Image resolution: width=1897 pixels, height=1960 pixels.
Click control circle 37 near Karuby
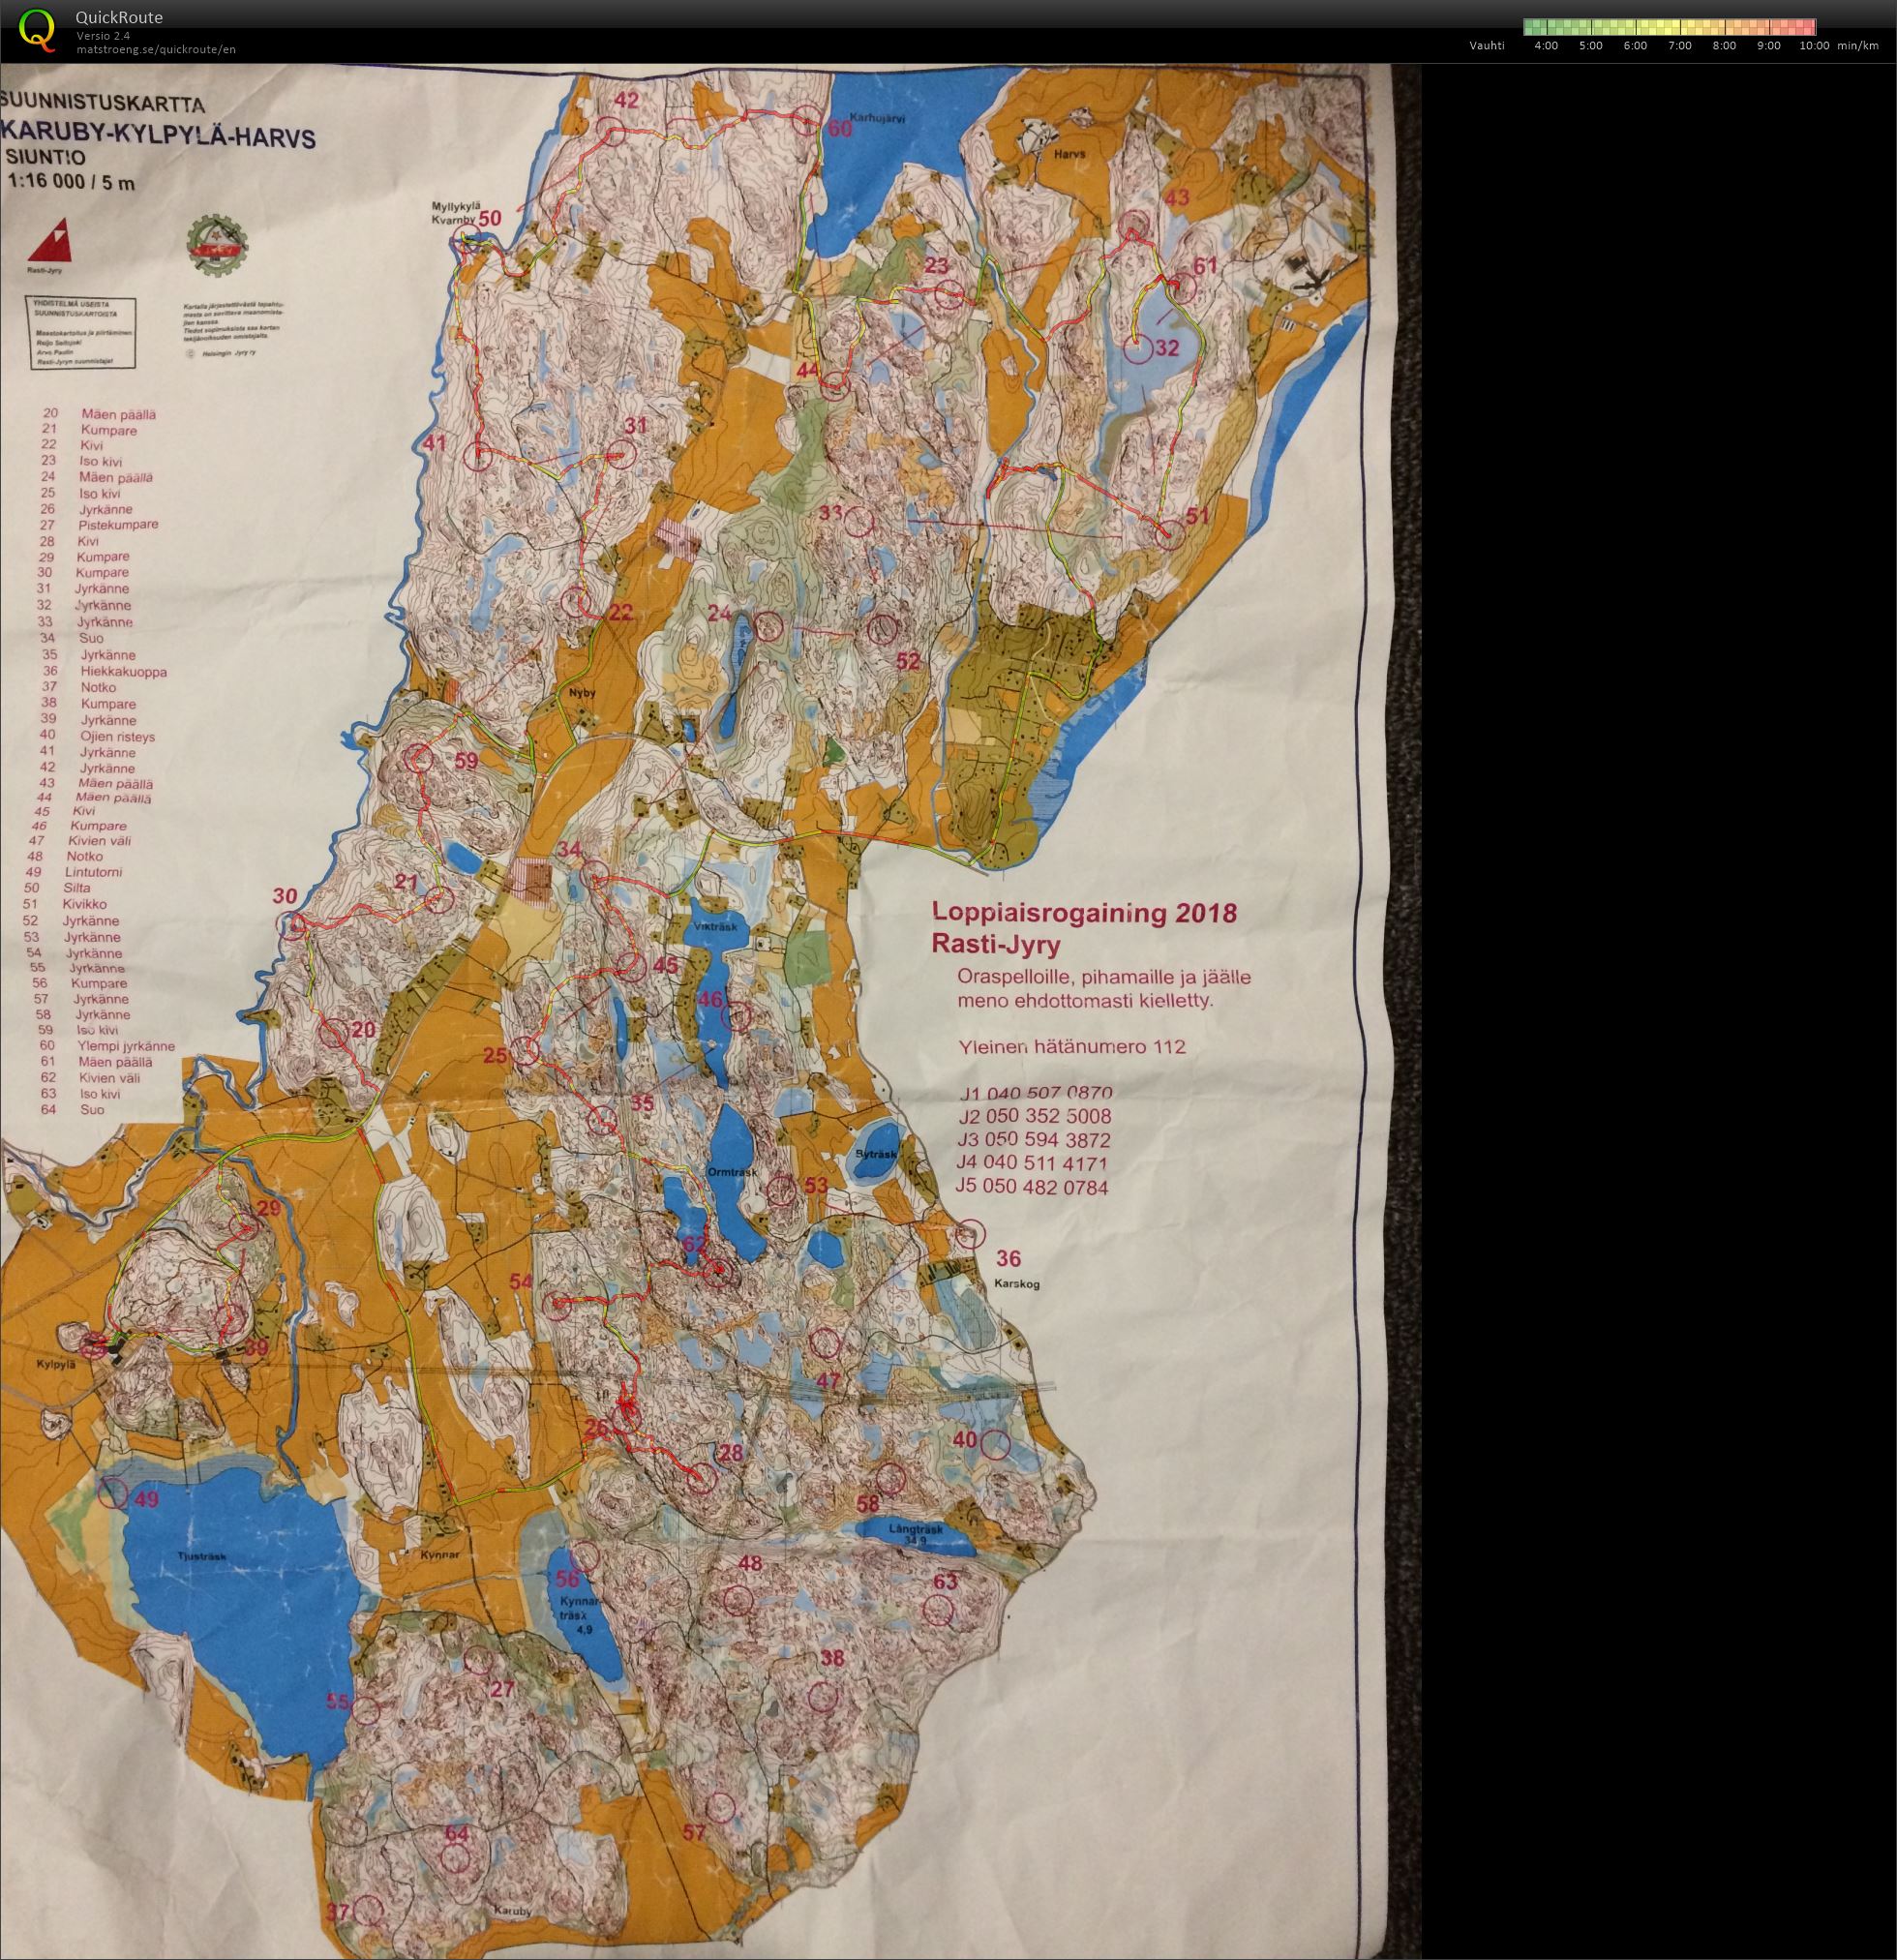point(369,1909)
